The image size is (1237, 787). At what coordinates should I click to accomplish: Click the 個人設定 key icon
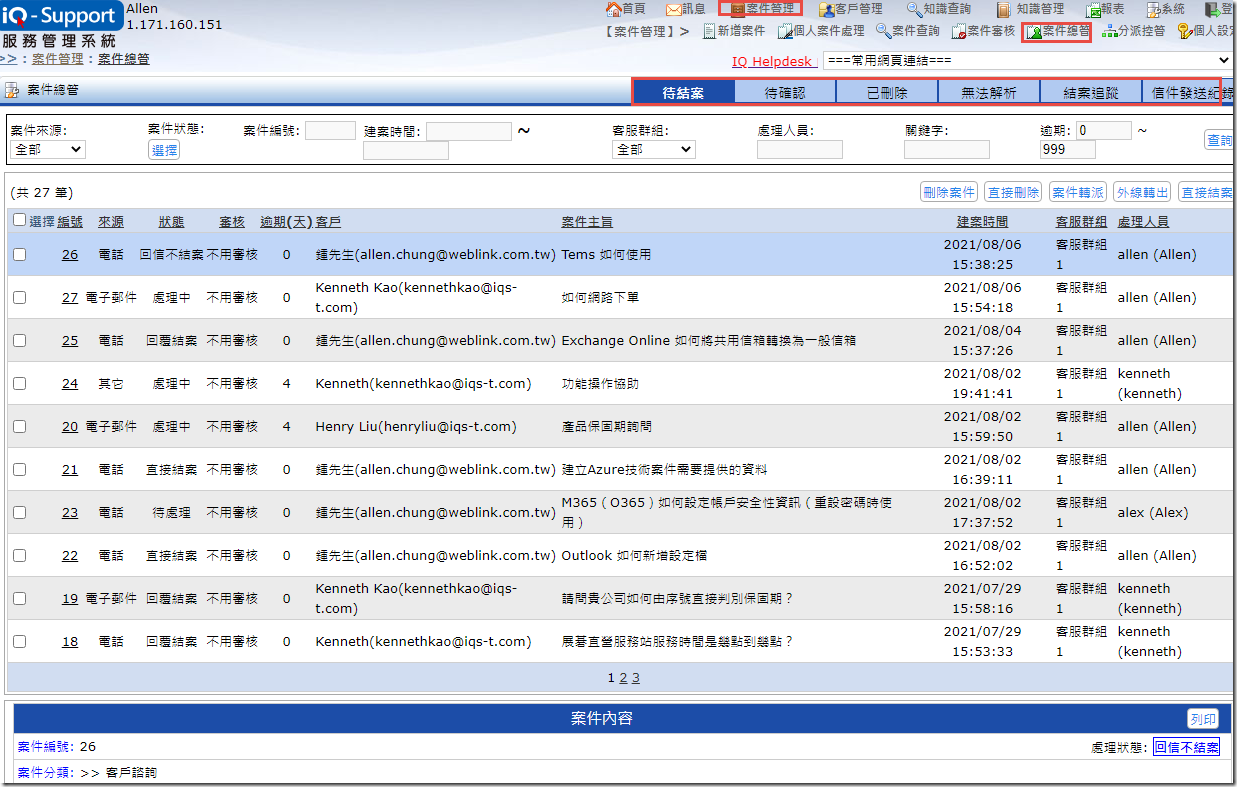[1185, 31]
